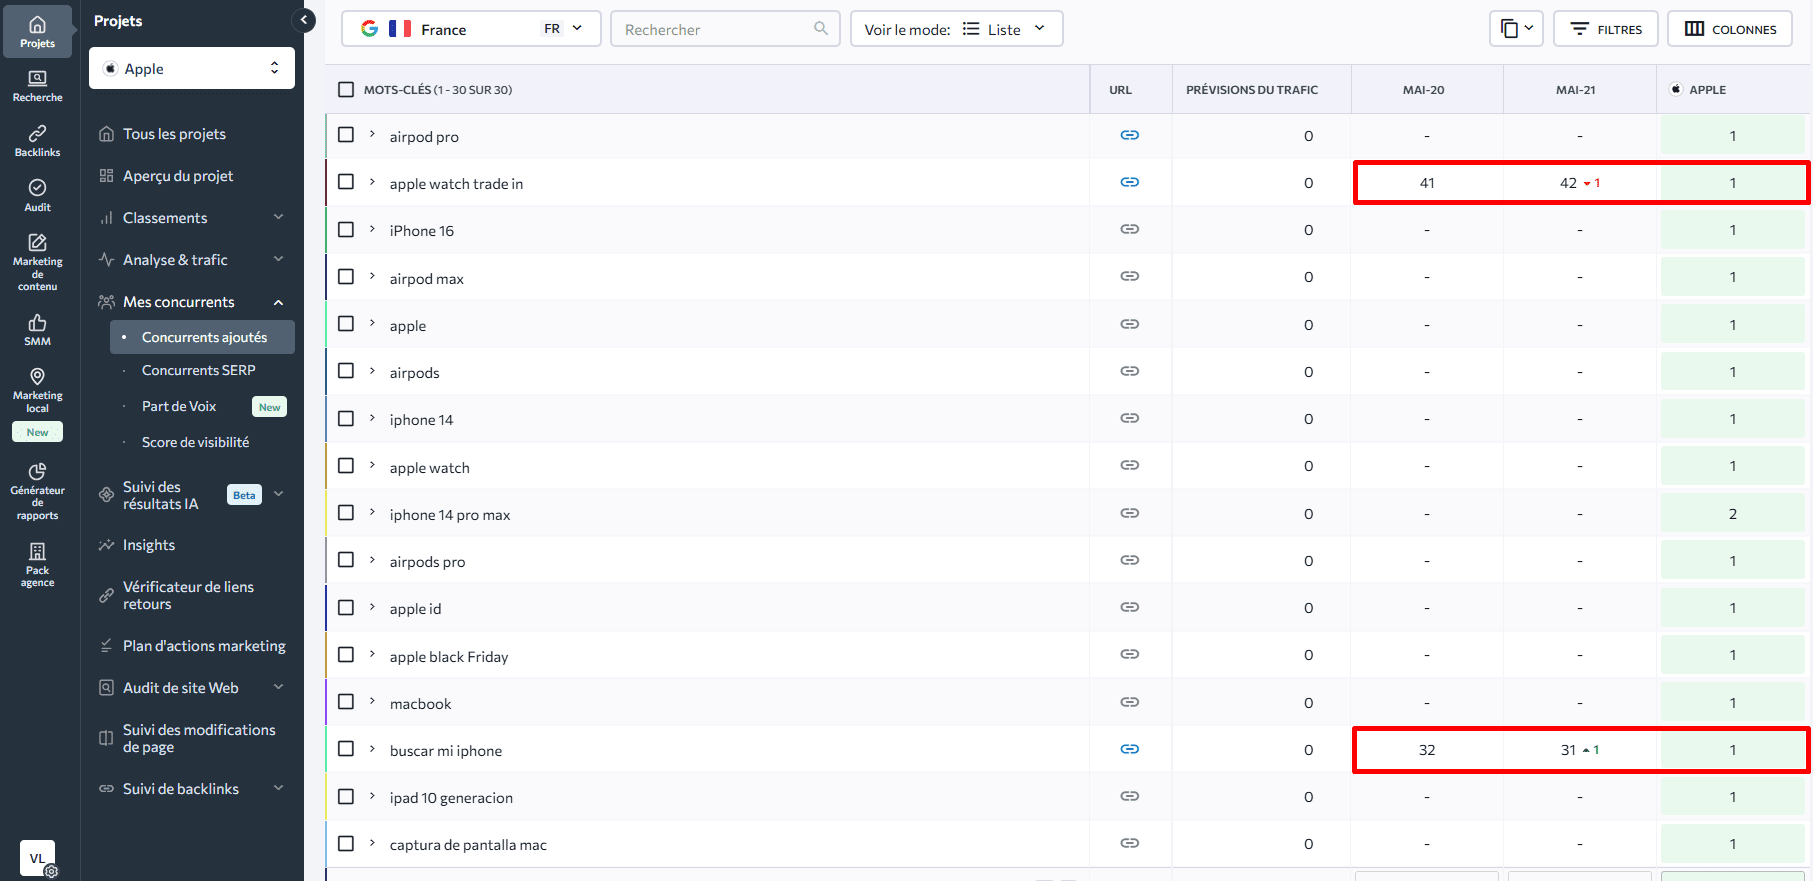
Task: Open Générateur de rapports icon
Action: pyautogui.click(x=37, y=491)
